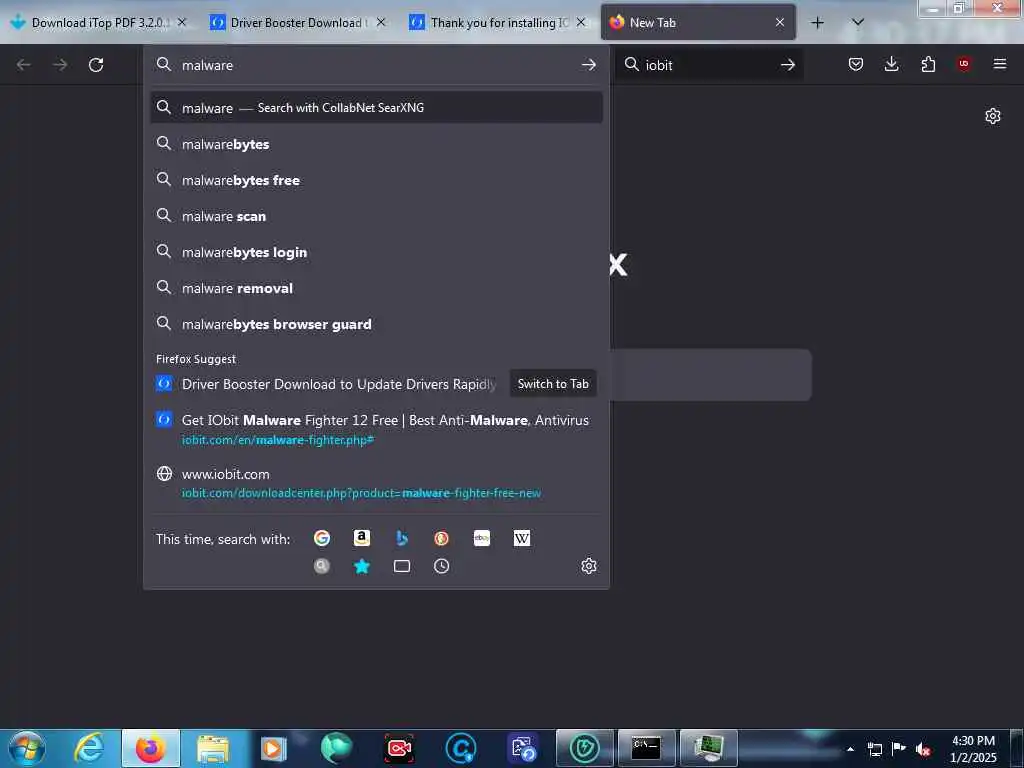The height and width of the screenshot is (768, 1024).
Task: Open the Extensions menu
Action: [928, 64]
